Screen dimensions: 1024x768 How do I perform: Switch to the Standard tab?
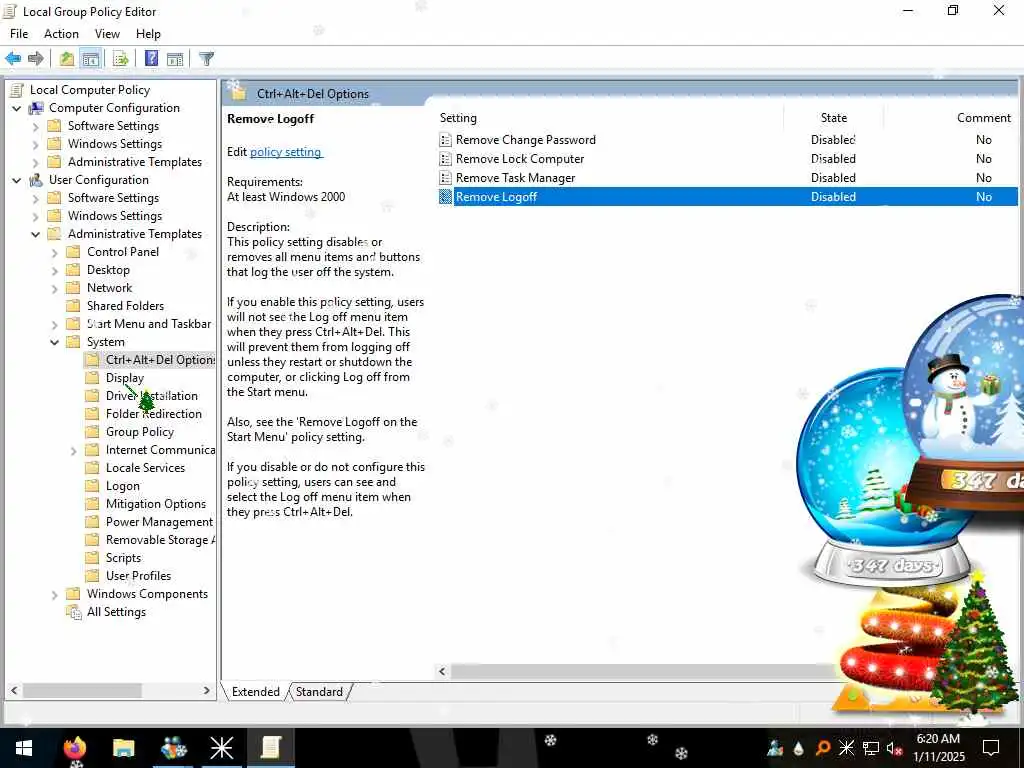point(319,692)
